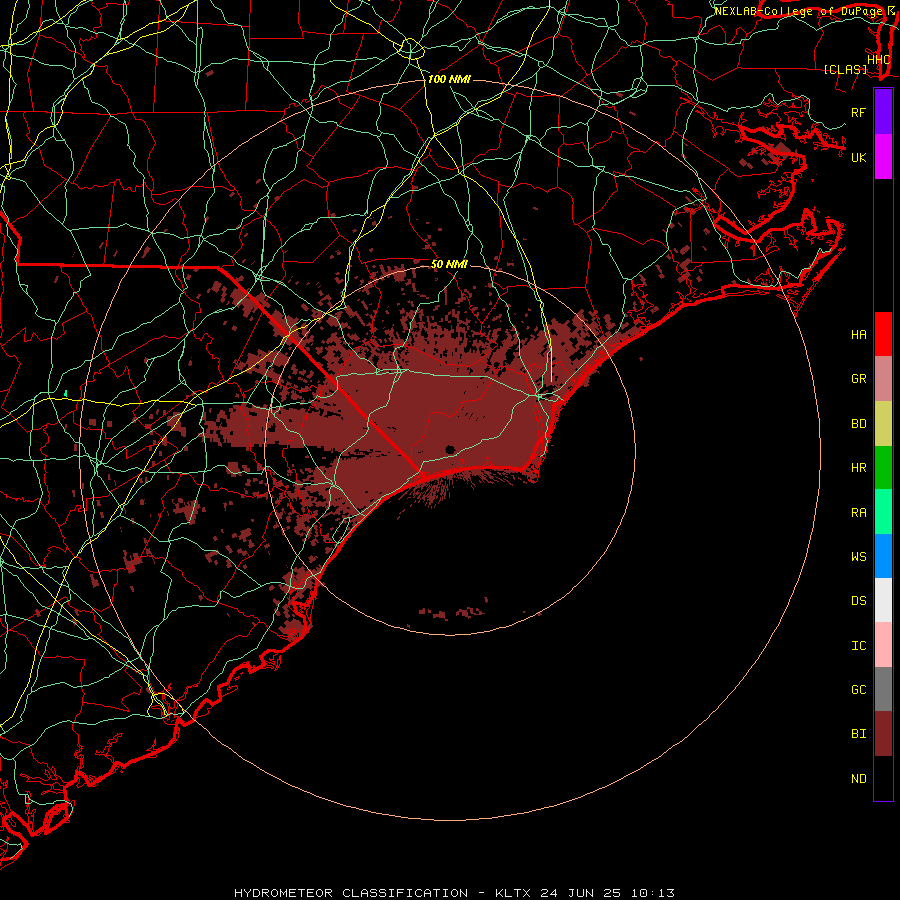Screen dimensions: 900x900
Task: Click the UK magenta color swatch
Action: pyautogui.click(x=883, y=157)
